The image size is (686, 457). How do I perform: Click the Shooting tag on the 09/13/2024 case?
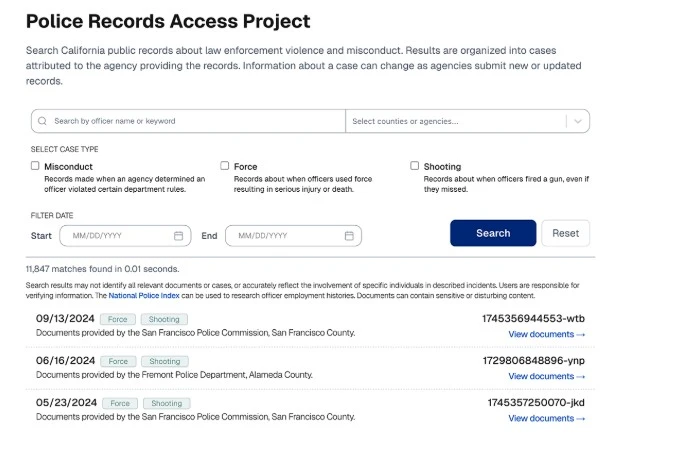tap(164, 319)
